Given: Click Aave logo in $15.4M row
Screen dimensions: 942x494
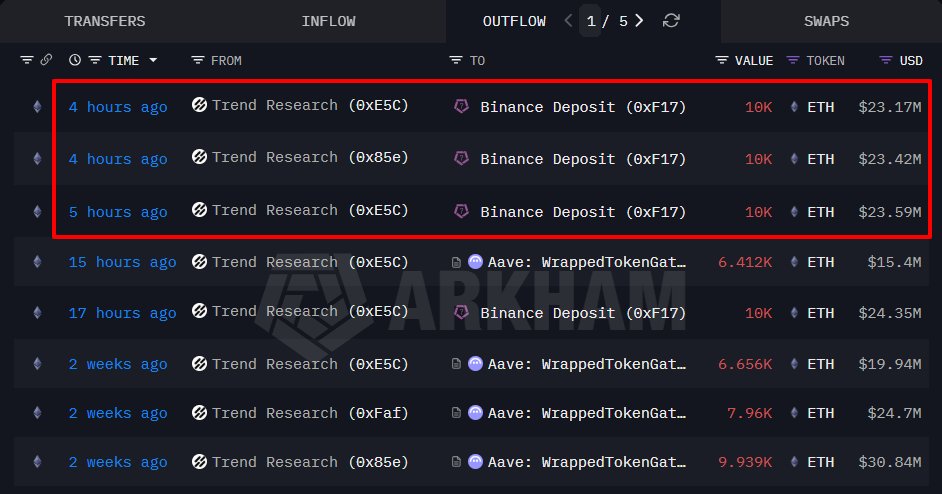Looking at the screenshot, I should click(x=475, y=261).
